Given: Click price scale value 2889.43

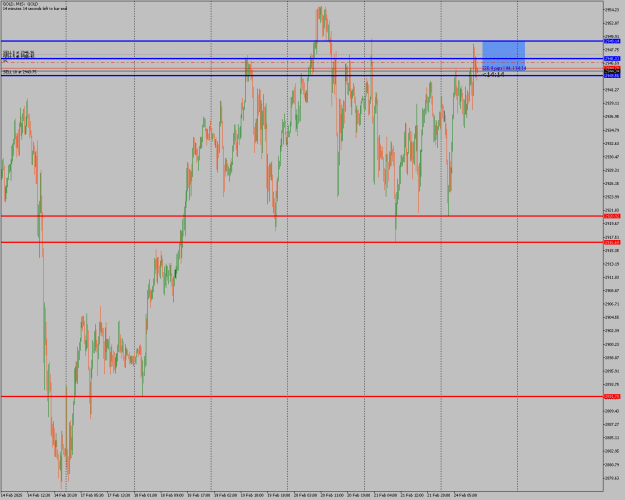Looking at the screenshot, I should 612,411.
